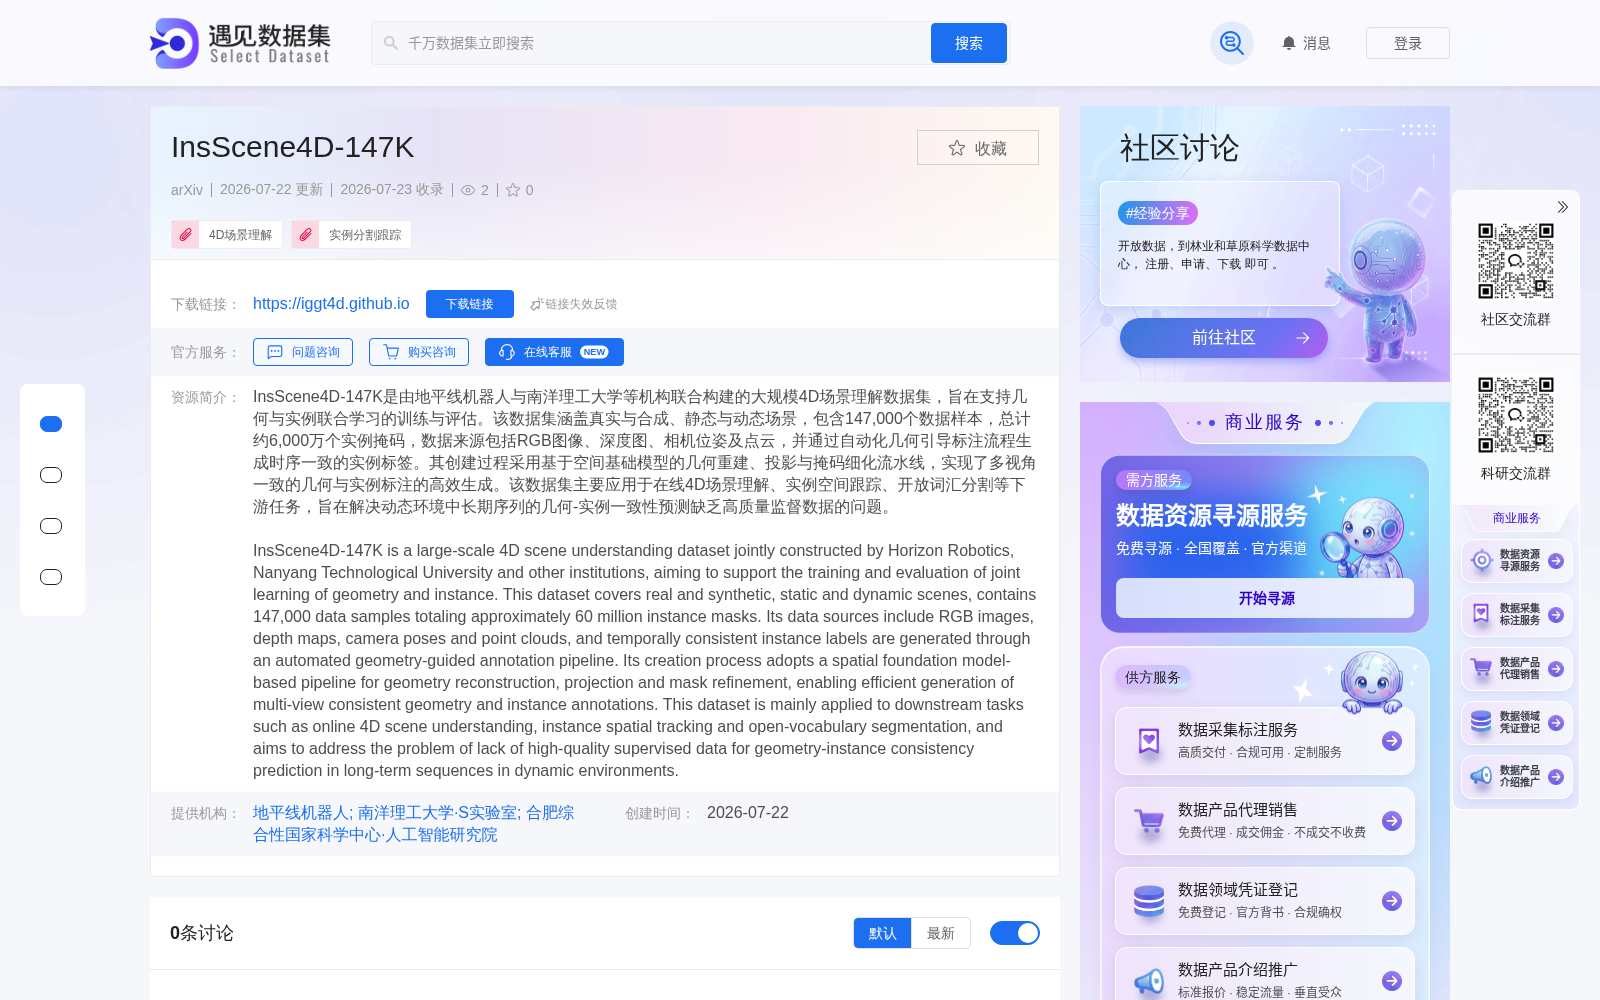The width and height of the screenshot is (1600, 1000).
Task: Click the arXiv source text
Action: (187, 190)
